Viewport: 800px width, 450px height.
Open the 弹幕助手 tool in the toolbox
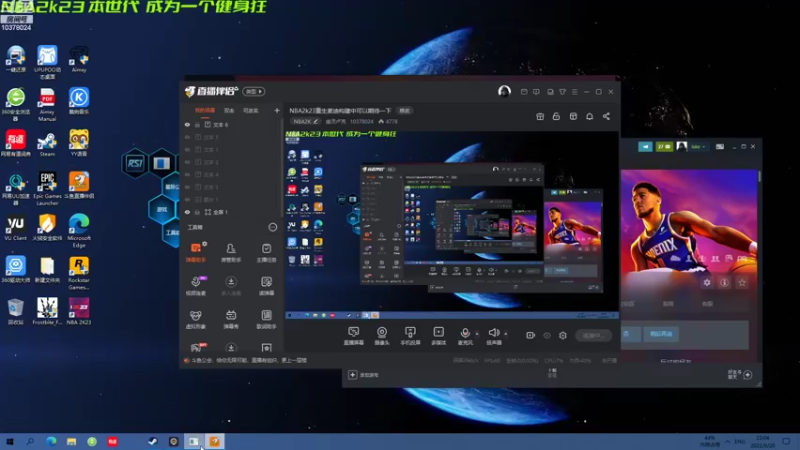point(196,252)
